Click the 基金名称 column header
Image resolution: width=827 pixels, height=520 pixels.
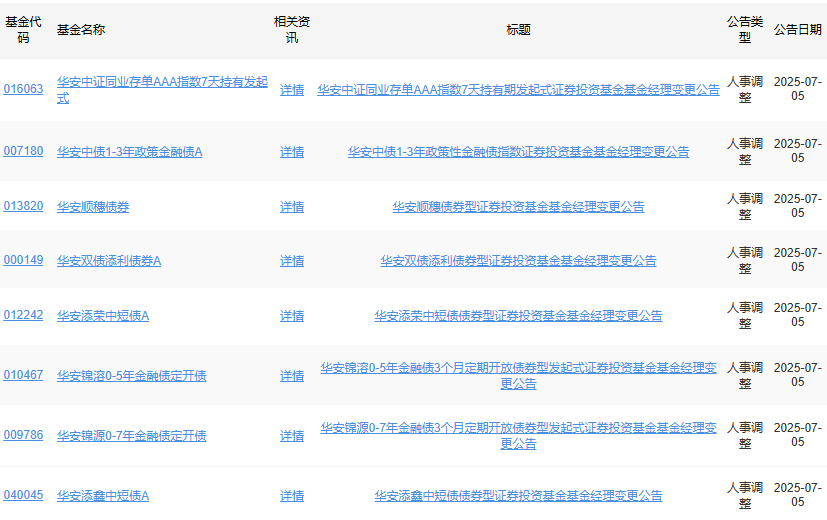coord(81,30)
